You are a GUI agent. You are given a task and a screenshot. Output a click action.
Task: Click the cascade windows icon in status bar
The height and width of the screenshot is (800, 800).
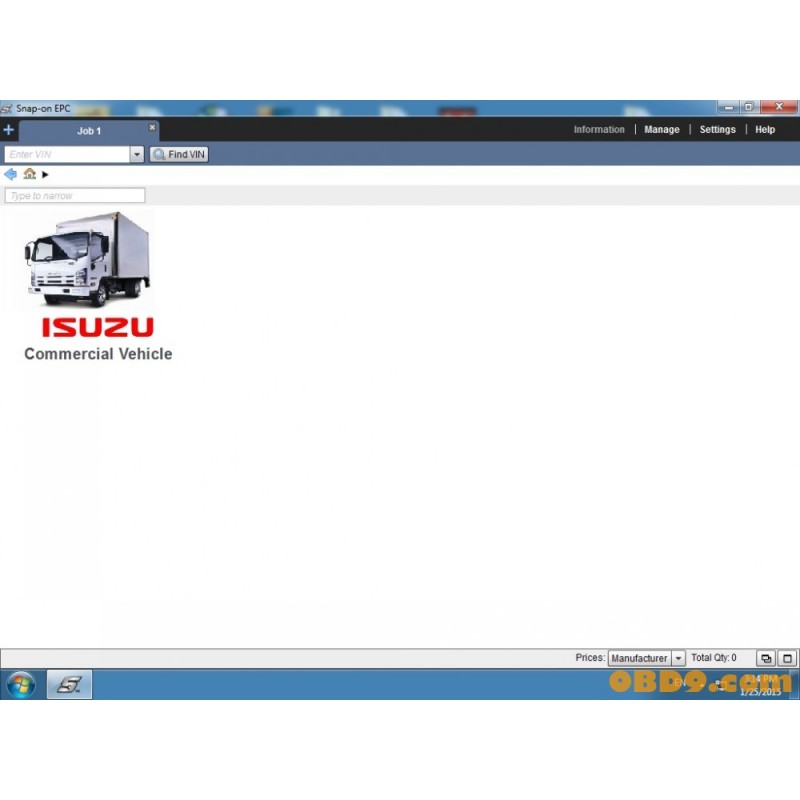click(x=765, y=658)
